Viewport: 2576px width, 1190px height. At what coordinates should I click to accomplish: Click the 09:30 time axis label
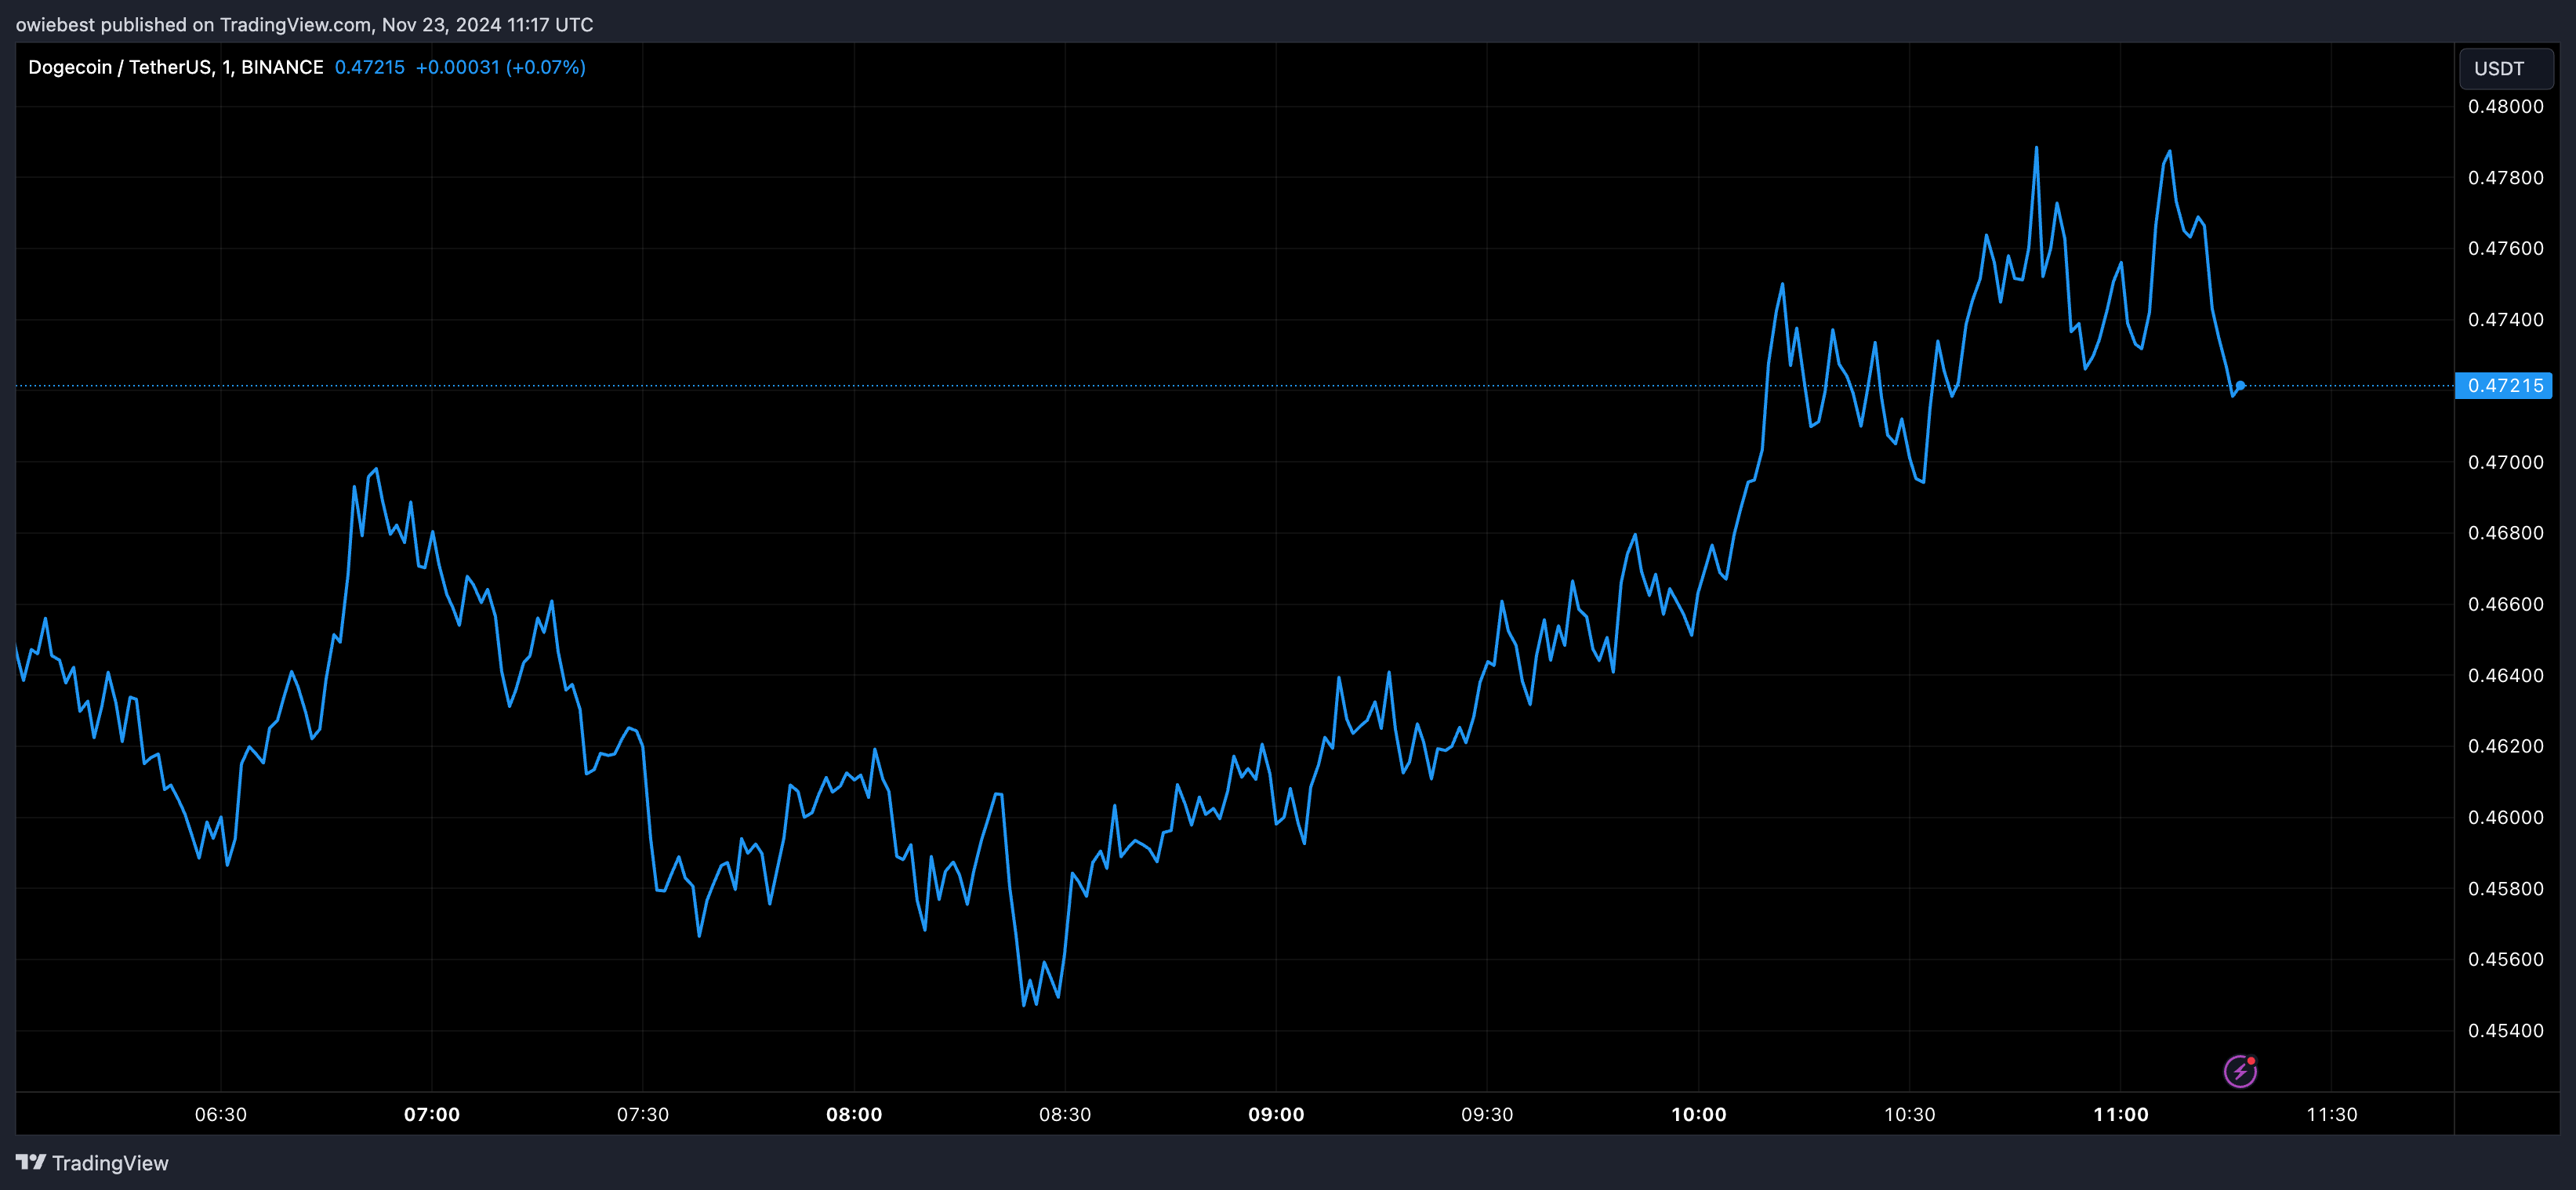[x=1487, y=1114]
